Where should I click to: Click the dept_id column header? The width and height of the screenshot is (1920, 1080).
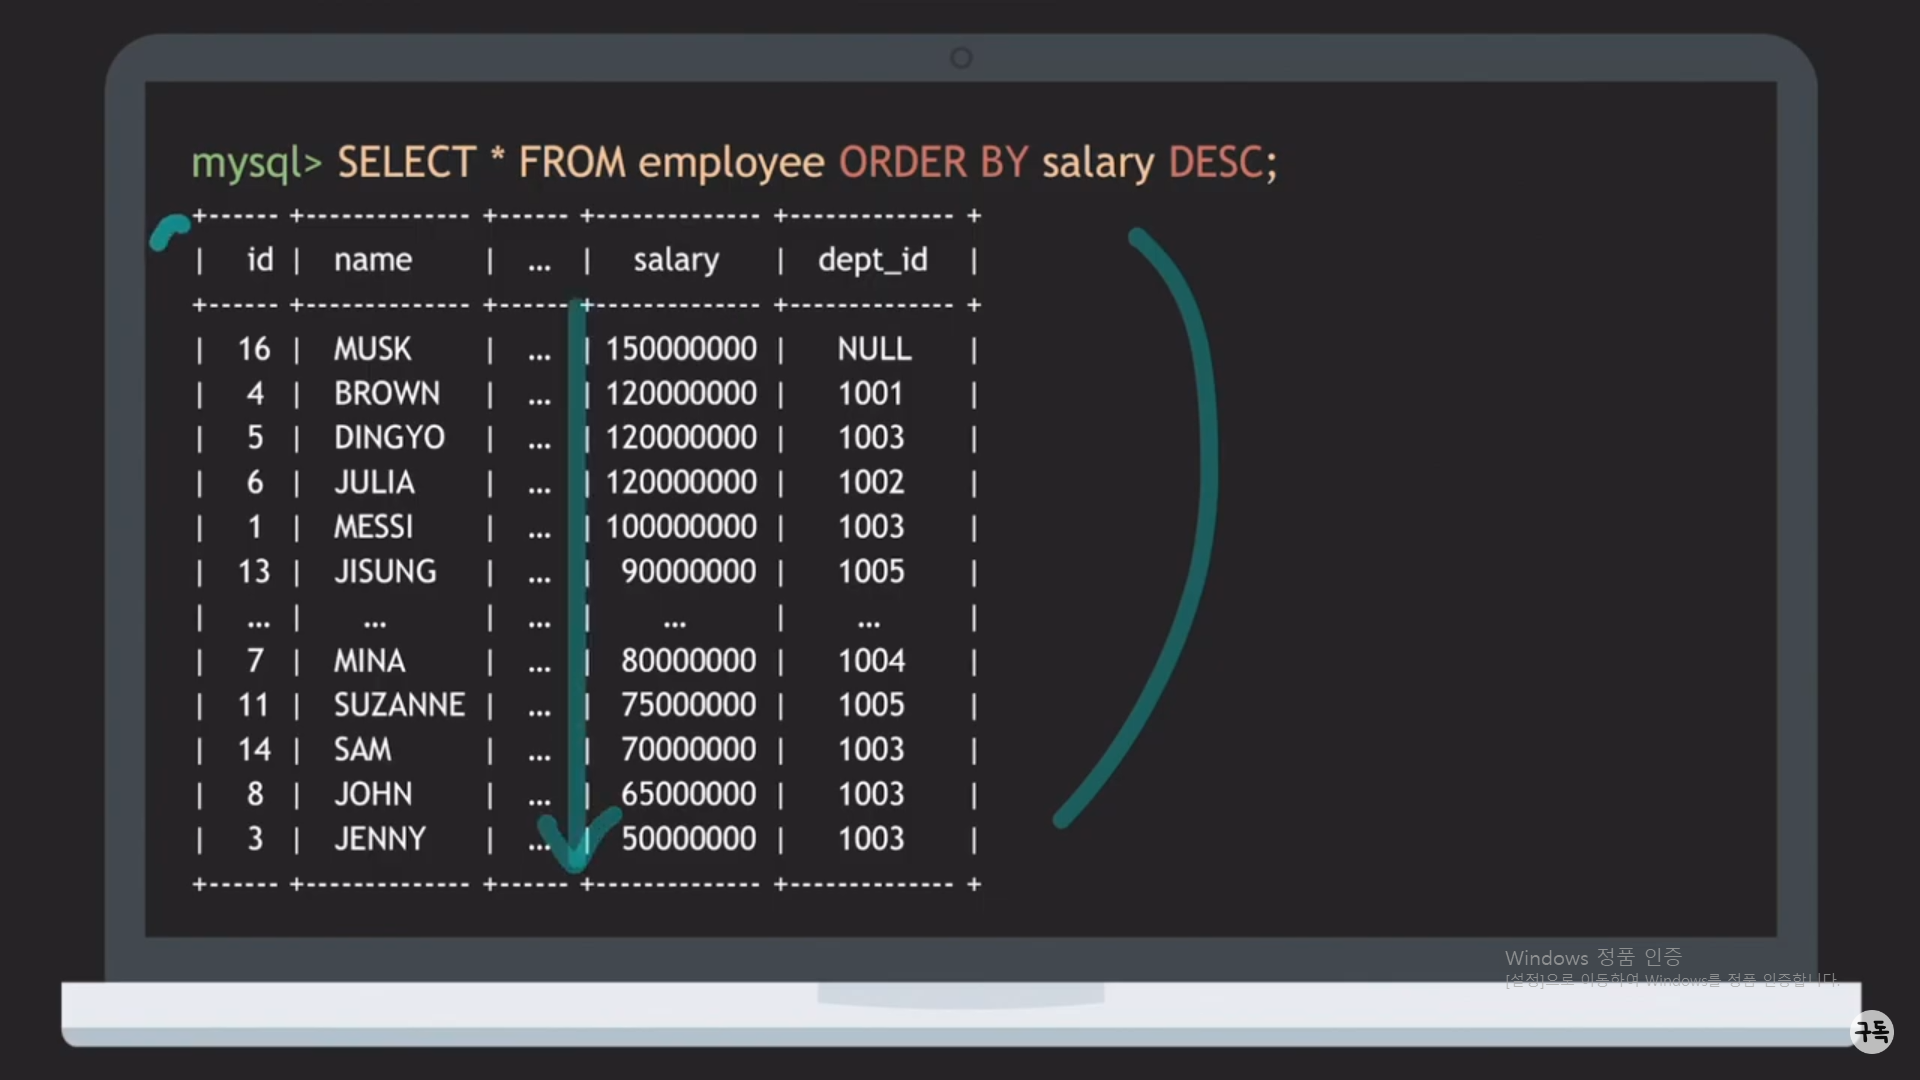tap(872, 260)
